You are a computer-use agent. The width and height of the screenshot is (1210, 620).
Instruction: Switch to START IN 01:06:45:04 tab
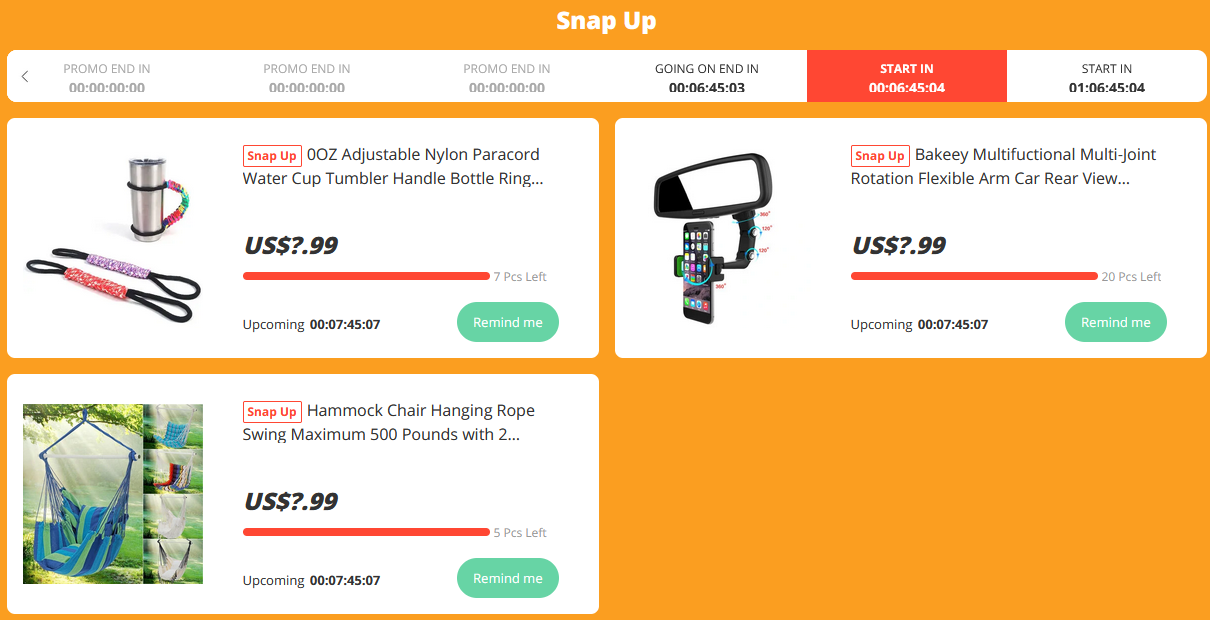1107,77
